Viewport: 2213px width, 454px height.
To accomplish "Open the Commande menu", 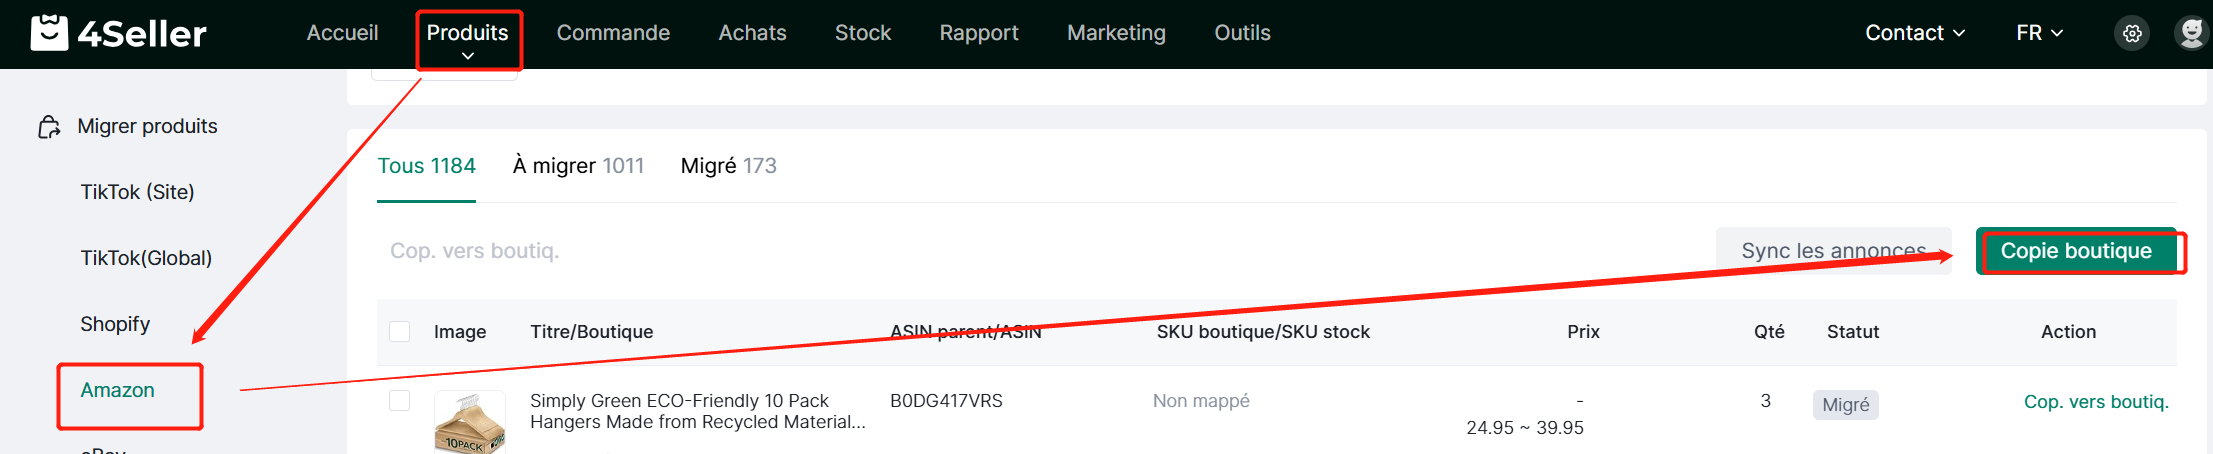I will [613, 33].
